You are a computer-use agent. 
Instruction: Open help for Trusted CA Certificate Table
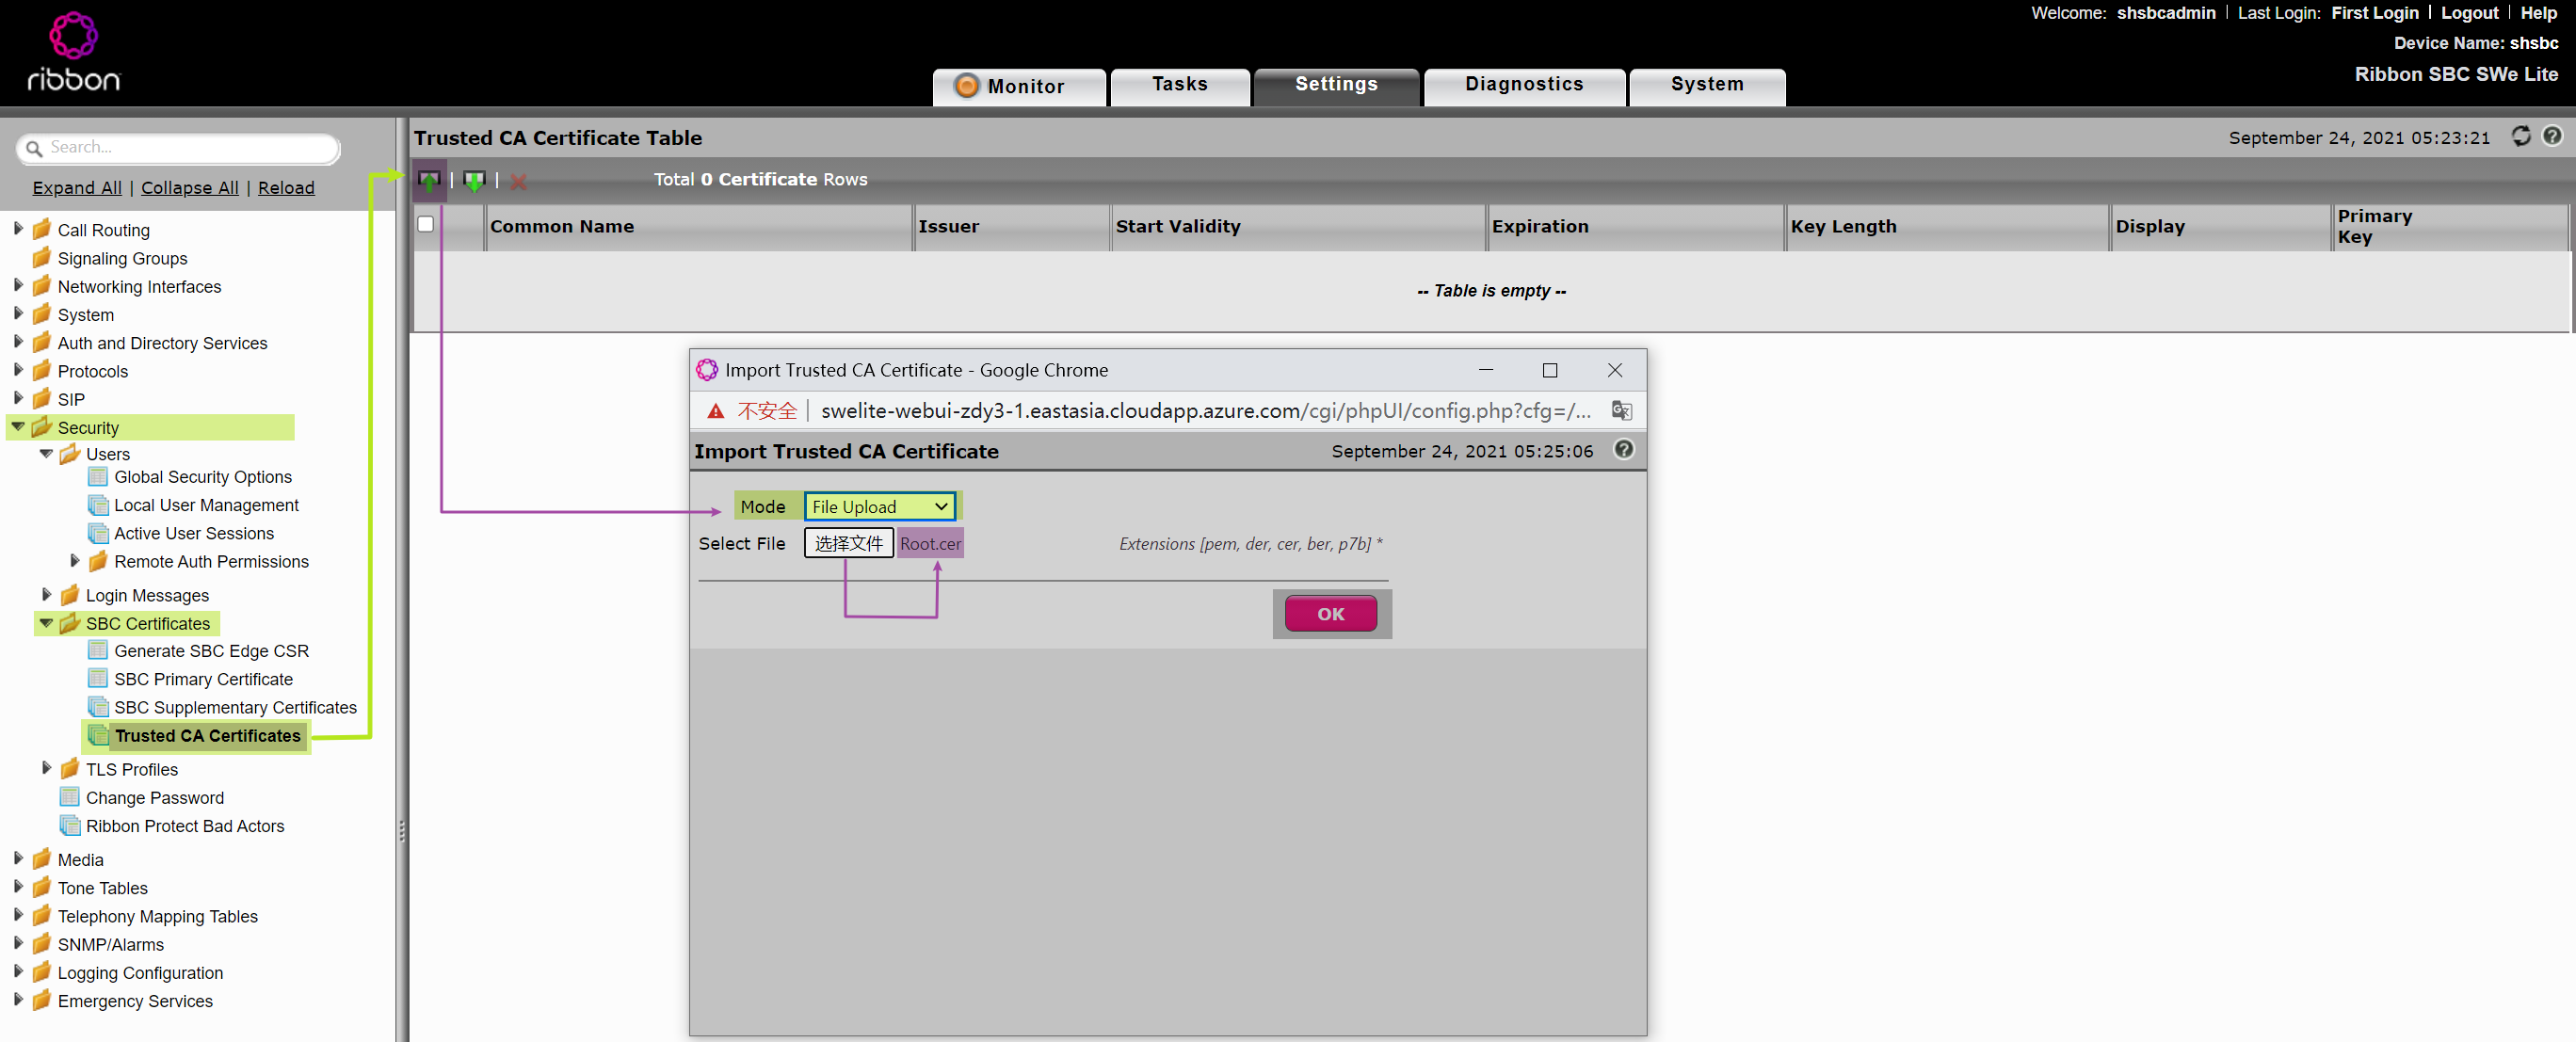pyautogui.click(x=2552, y=136)
